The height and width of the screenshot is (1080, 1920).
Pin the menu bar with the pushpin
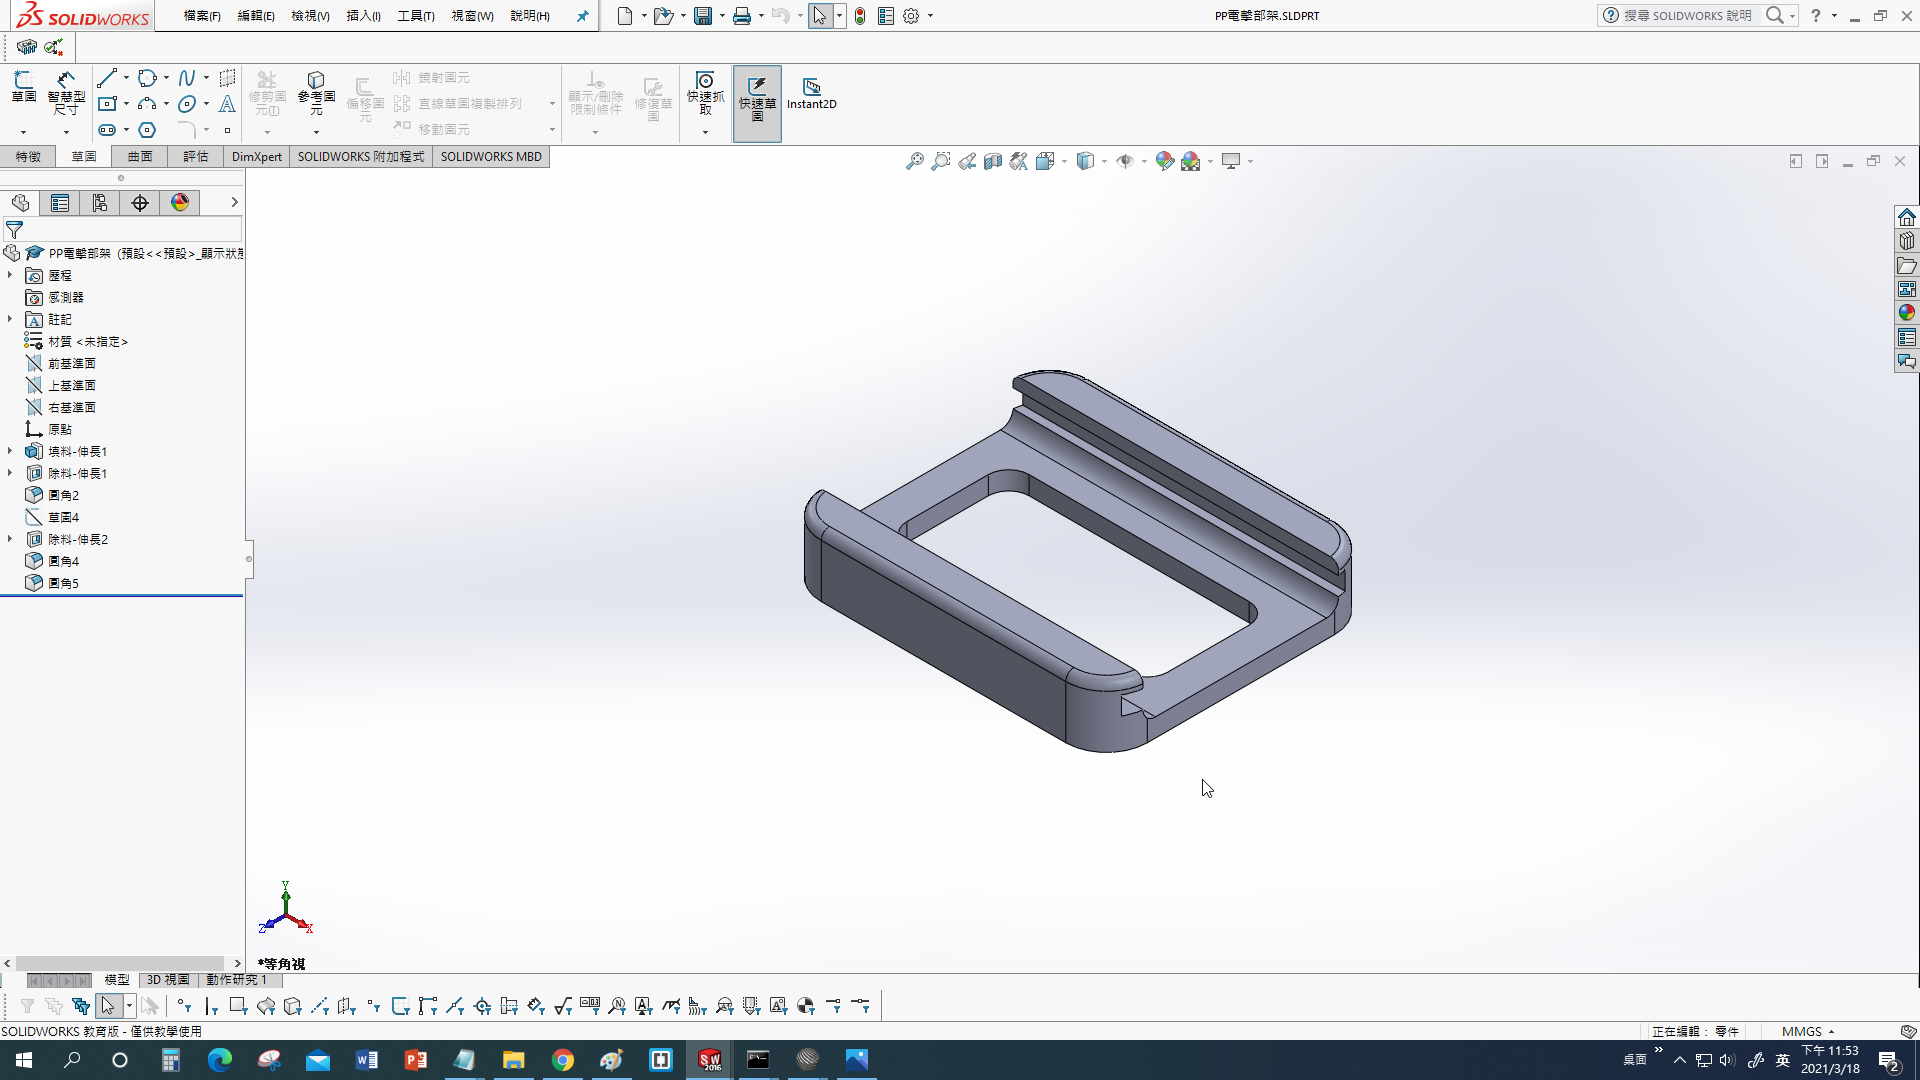[582, 16]
